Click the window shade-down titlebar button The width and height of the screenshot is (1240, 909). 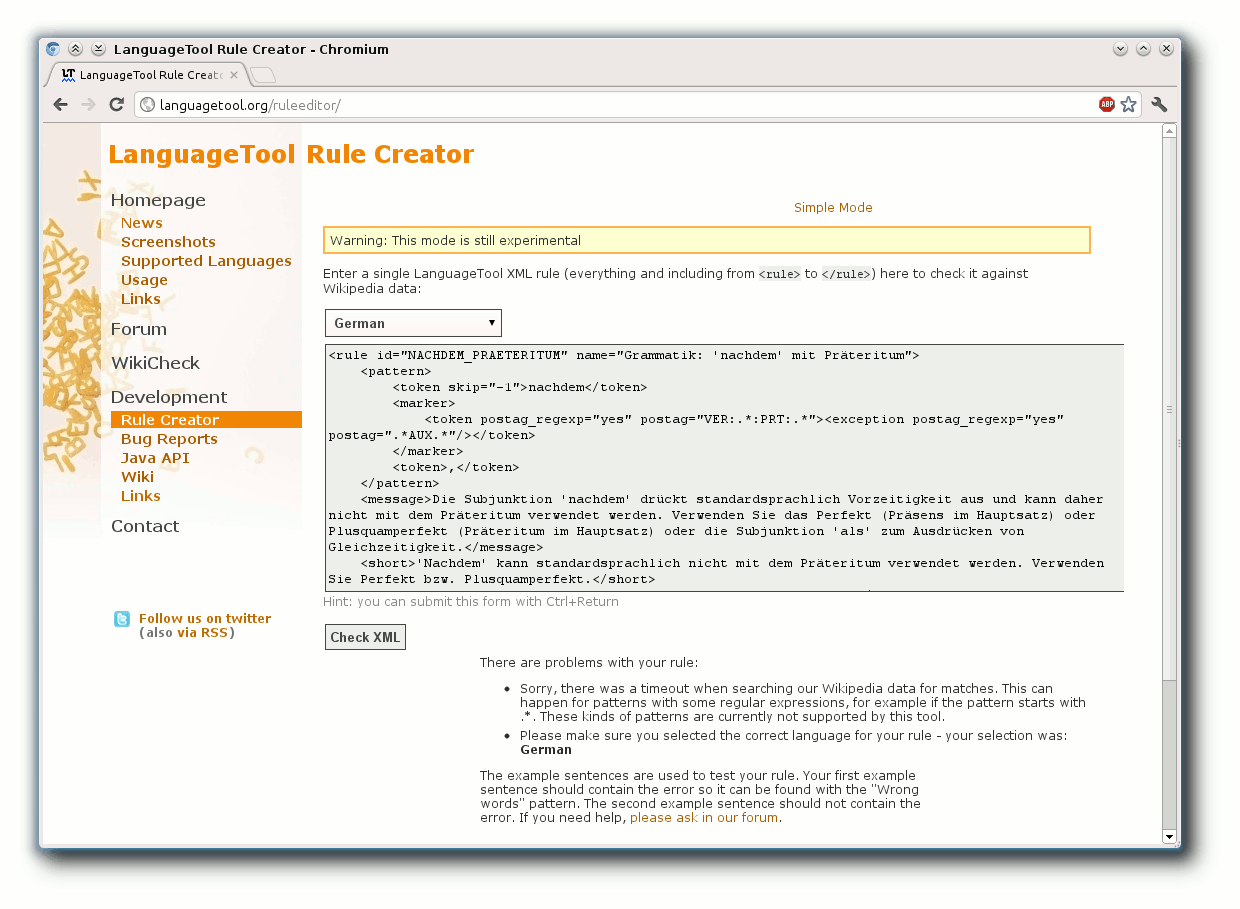point(98,49)
